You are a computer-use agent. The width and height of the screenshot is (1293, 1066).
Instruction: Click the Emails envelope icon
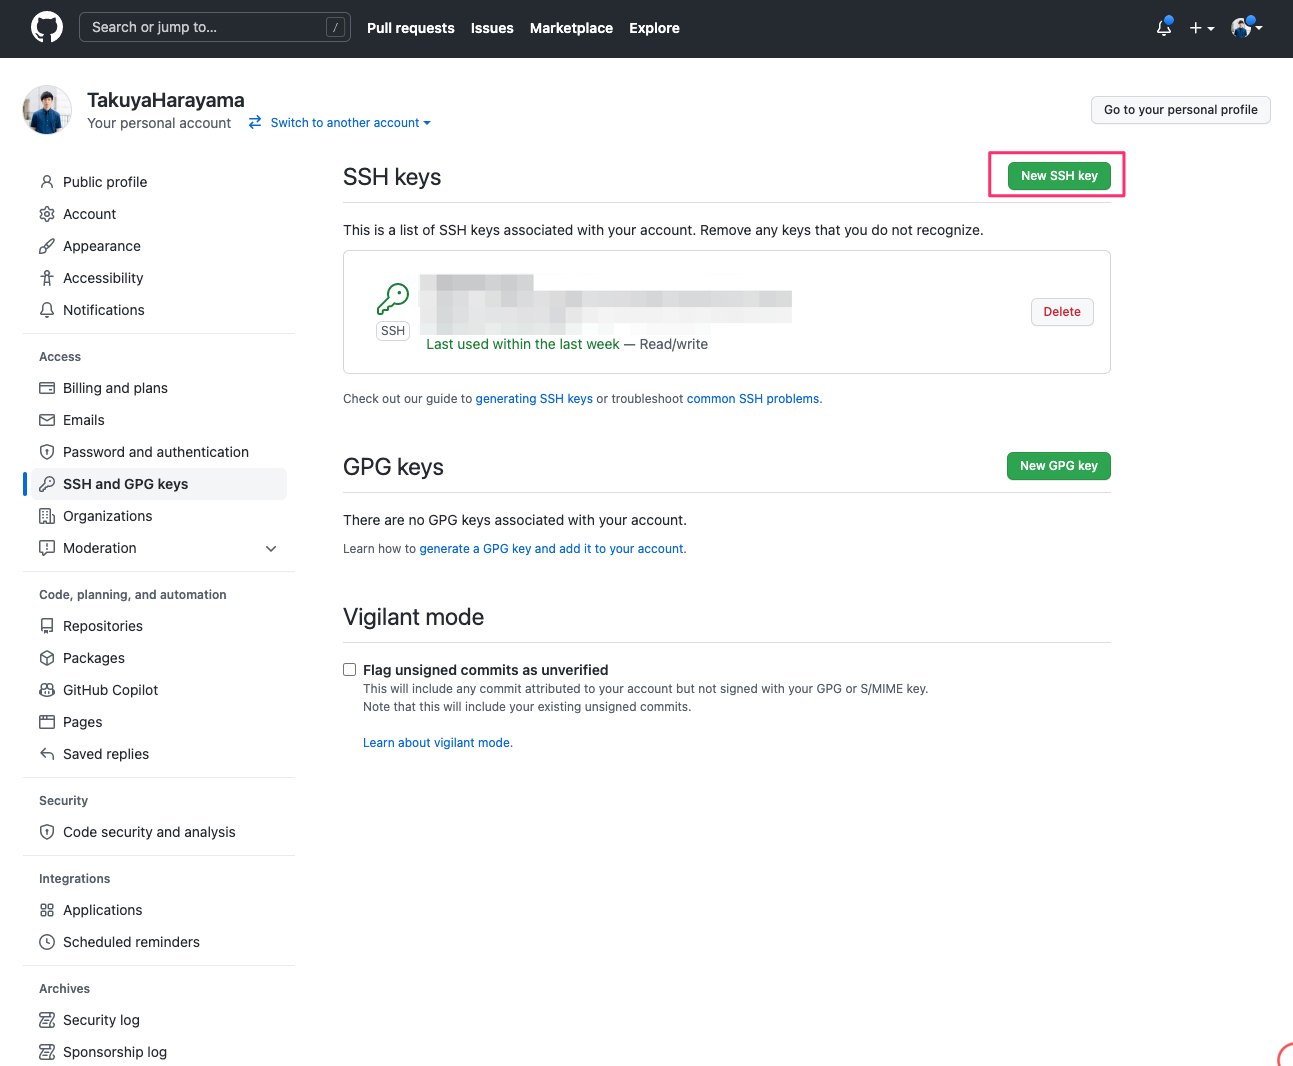[x=46, y=419]
